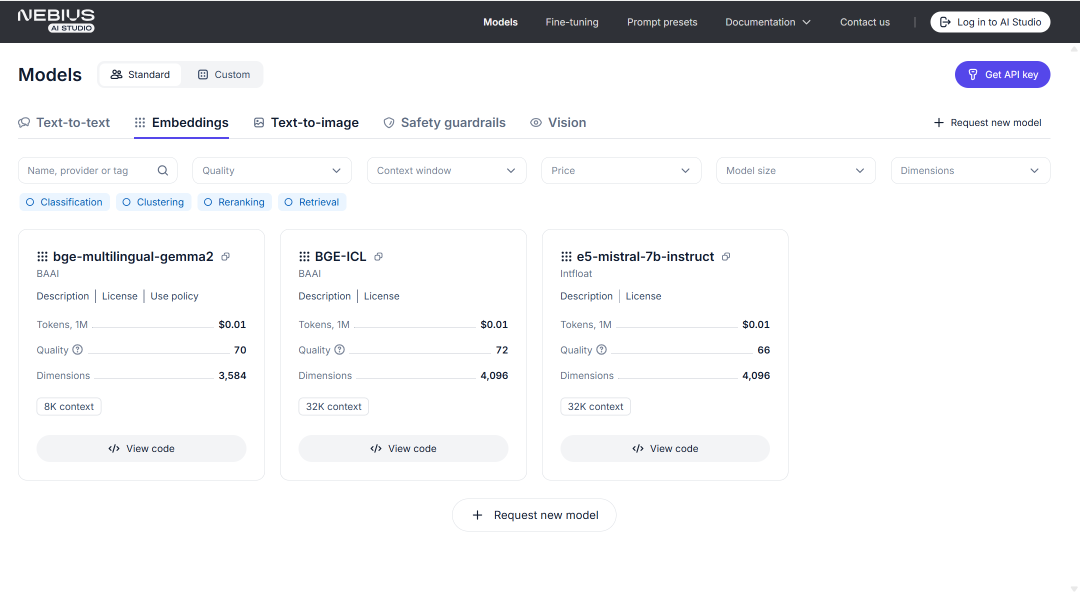This screenshot has height=594, width=1080.
Task: Click the Nebius AI Studio logo
Action: [x=56, y=21]
